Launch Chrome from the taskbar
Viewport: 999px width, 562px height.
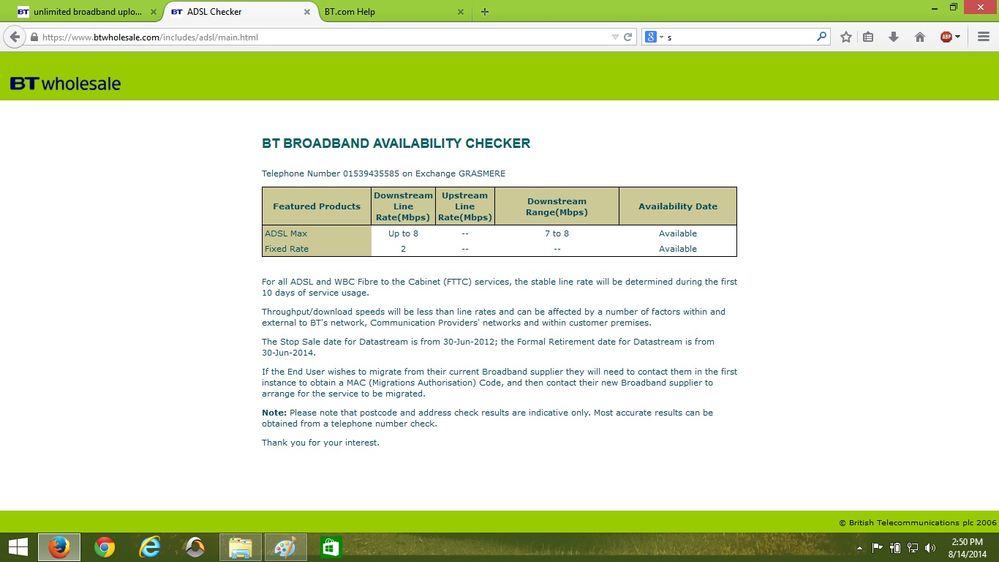click(x=104, y=547)
